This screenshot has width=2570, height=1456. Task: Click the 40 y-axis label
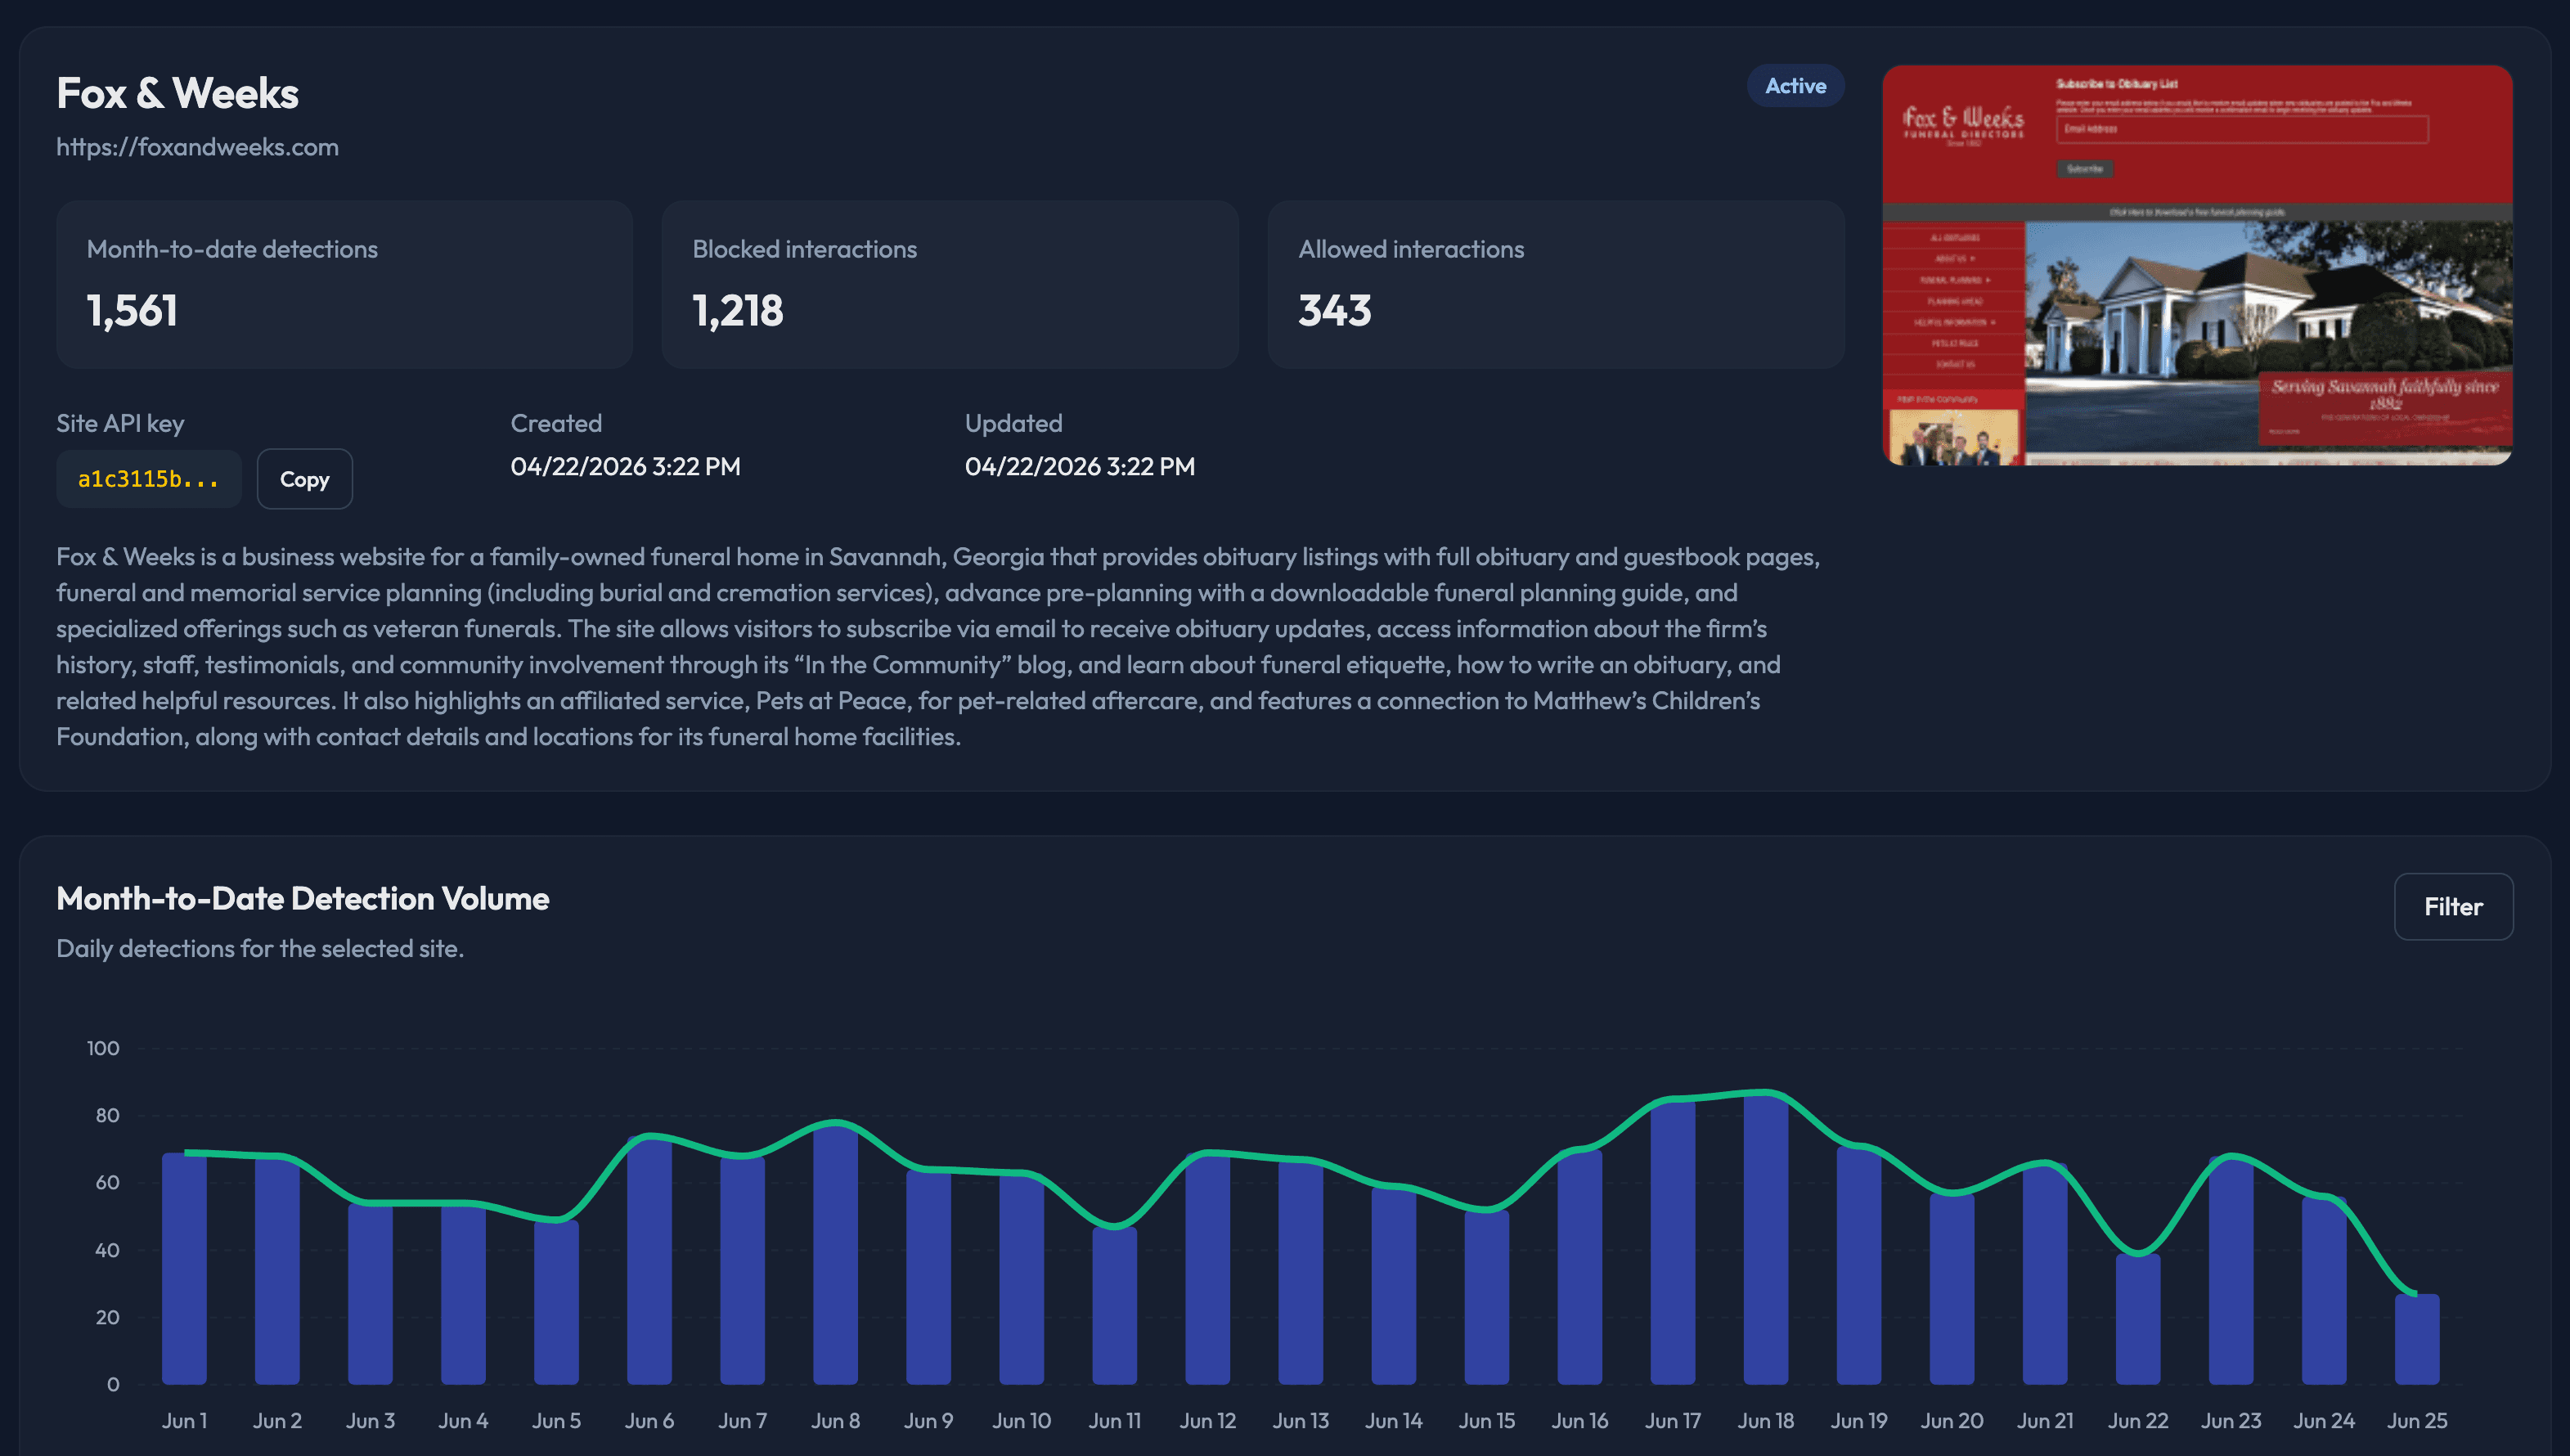tap(107, 1250)
